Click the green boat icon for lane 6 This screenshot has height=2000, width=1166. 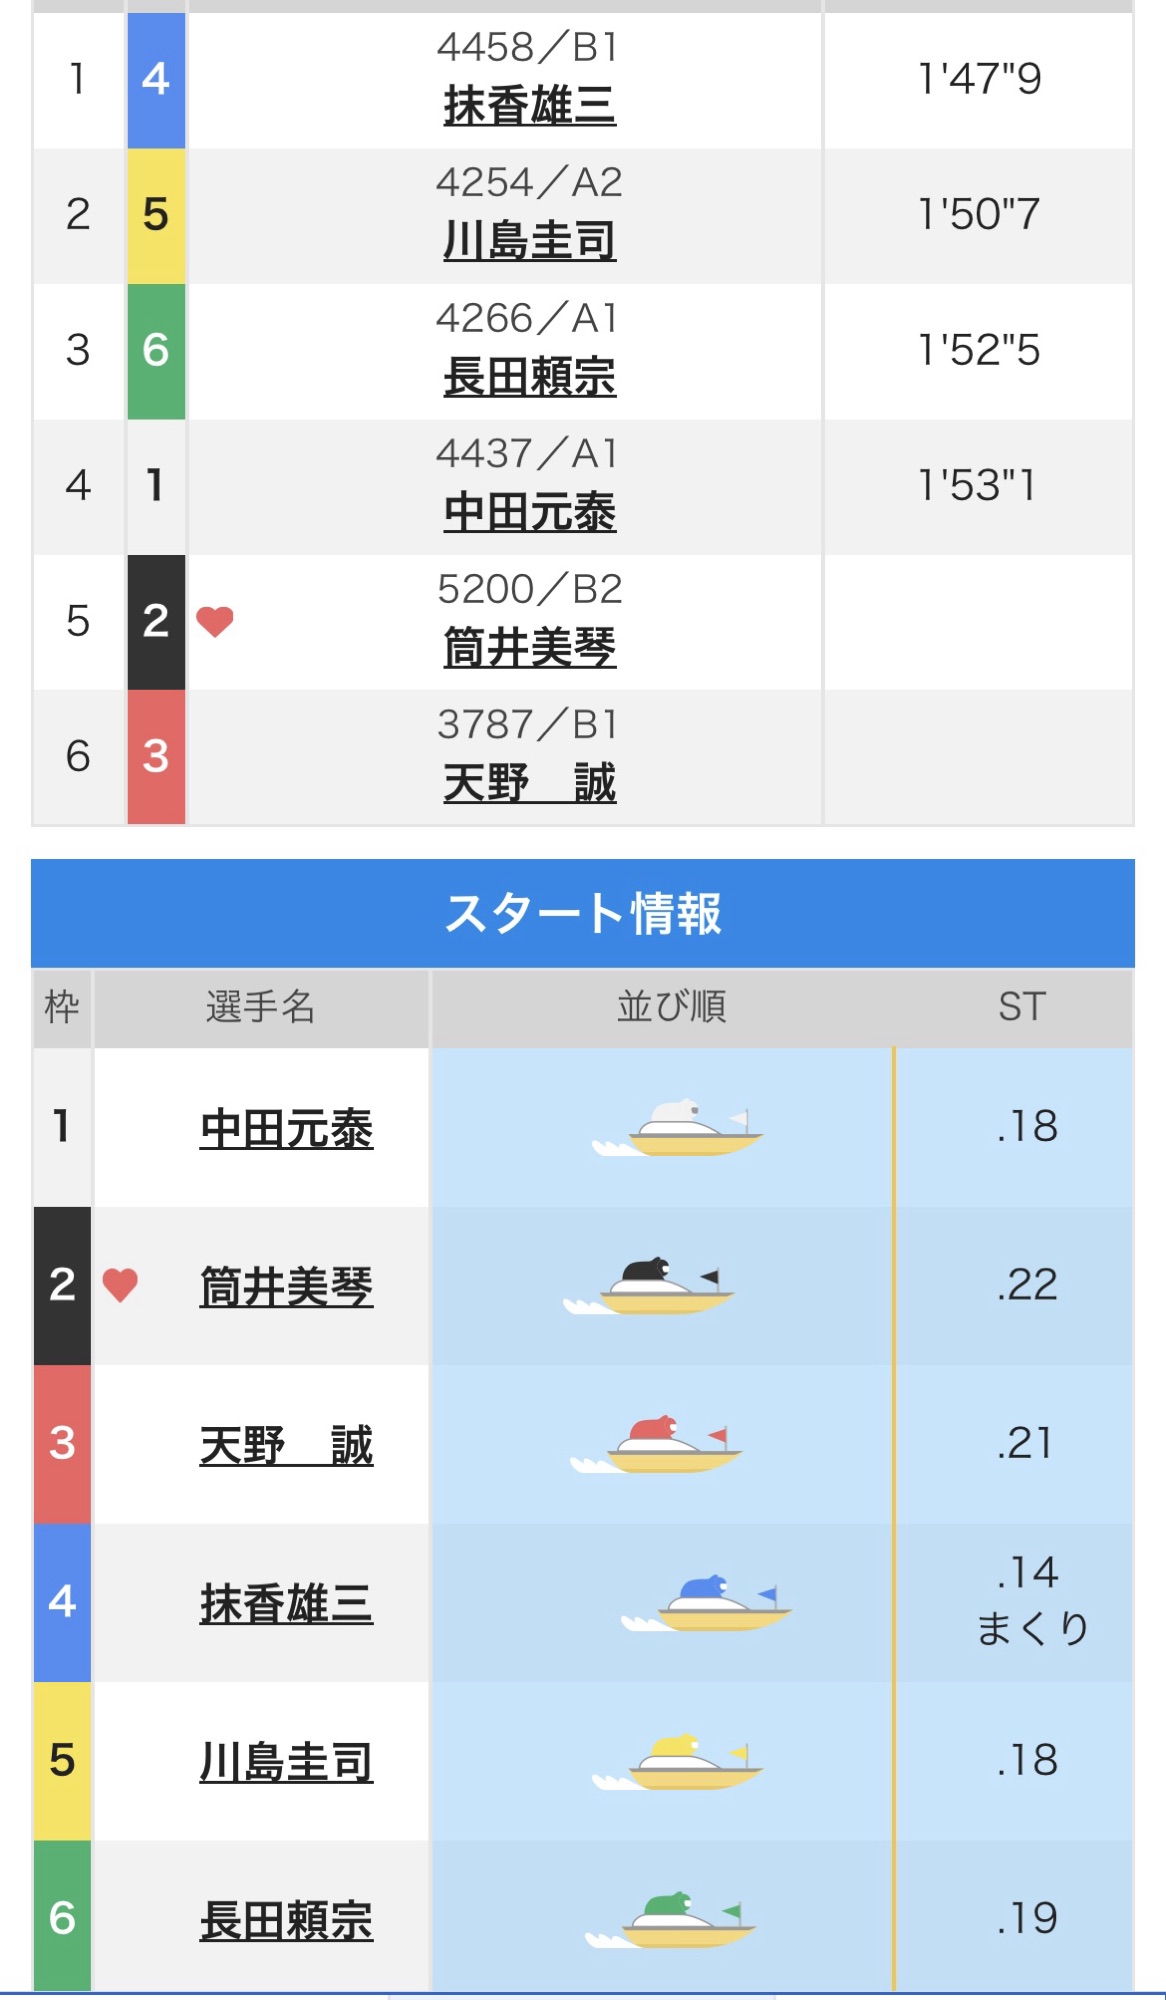(x=672, y=1920)
